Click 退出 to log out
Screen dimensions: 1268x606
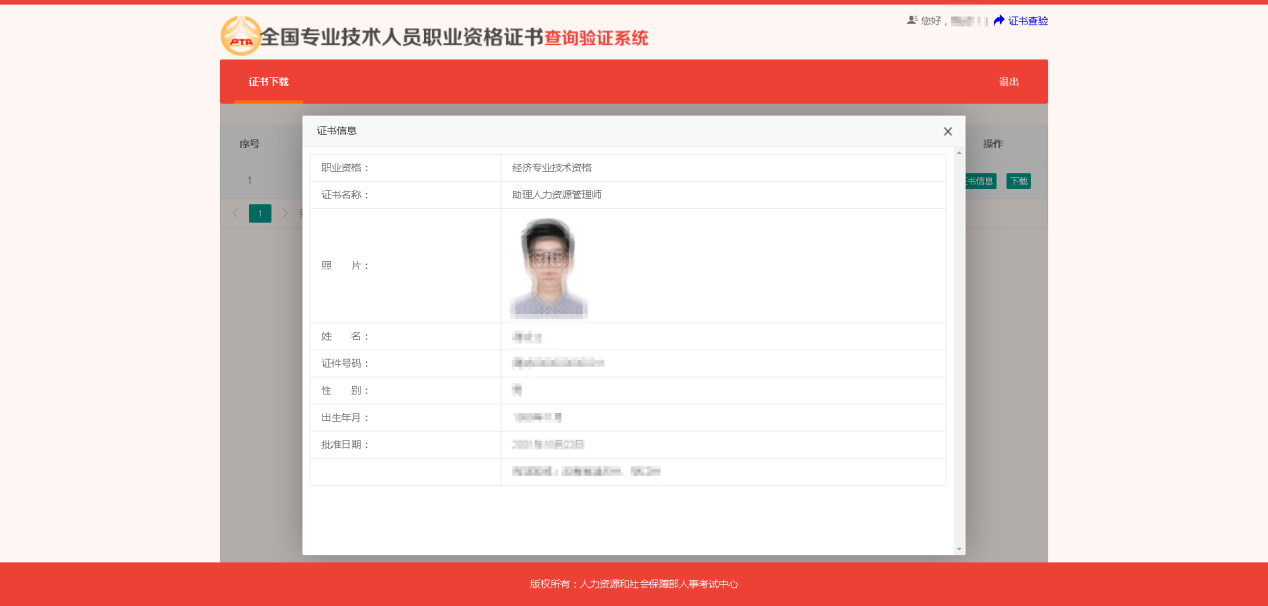click(x=1010, y=81)
